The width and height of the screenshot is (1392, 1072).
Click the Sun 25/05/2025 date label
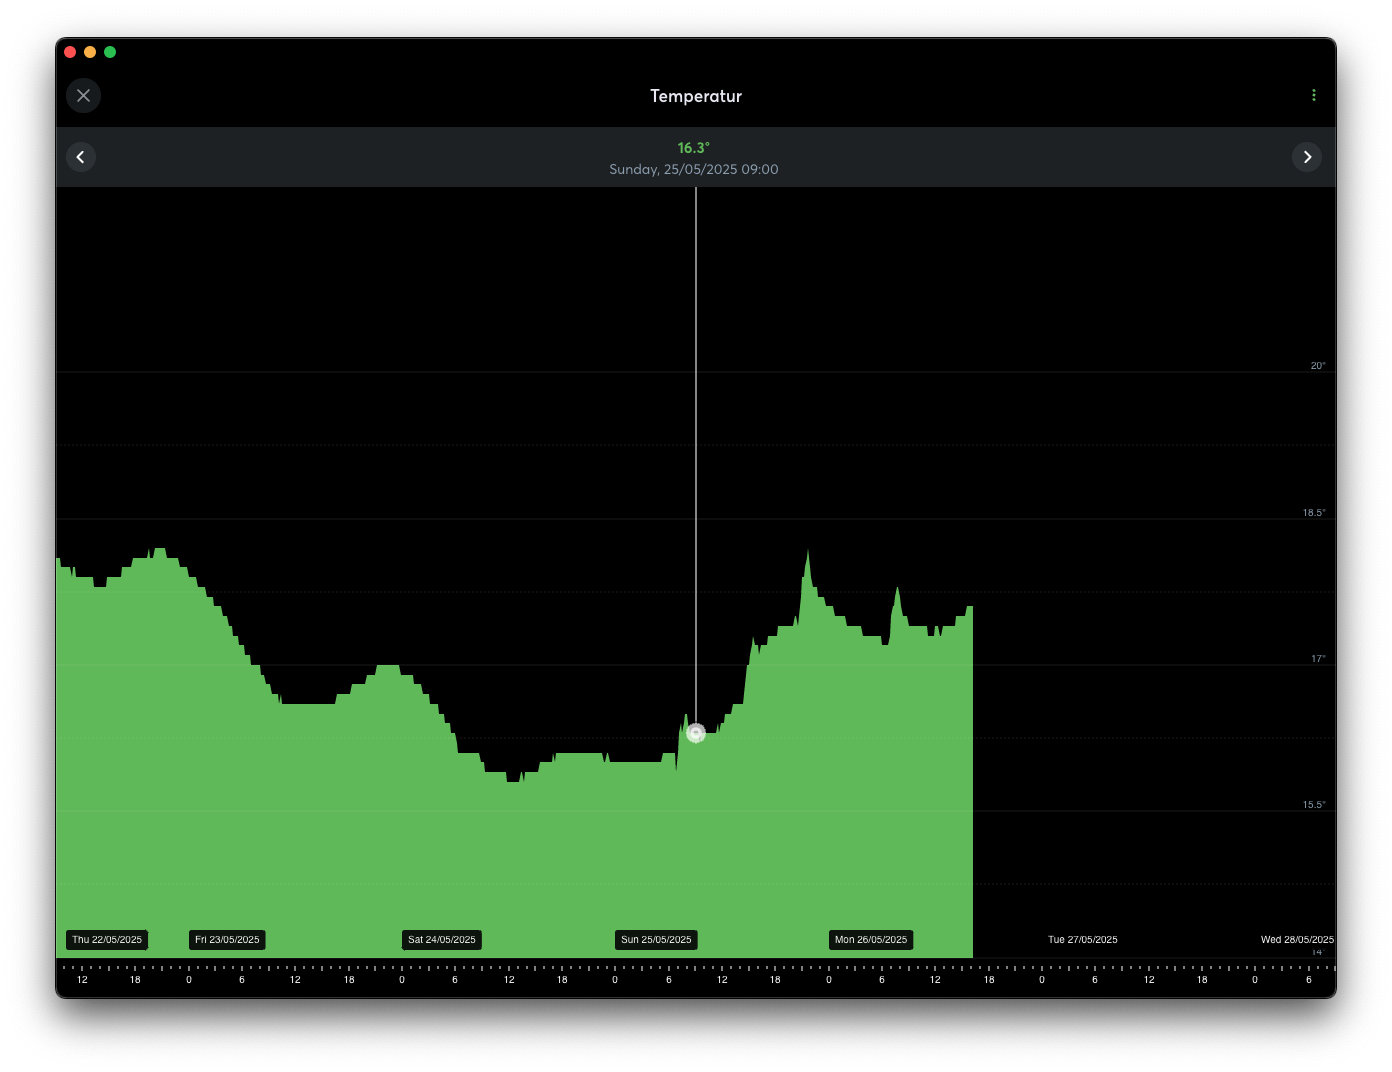[x=656, y=940]
